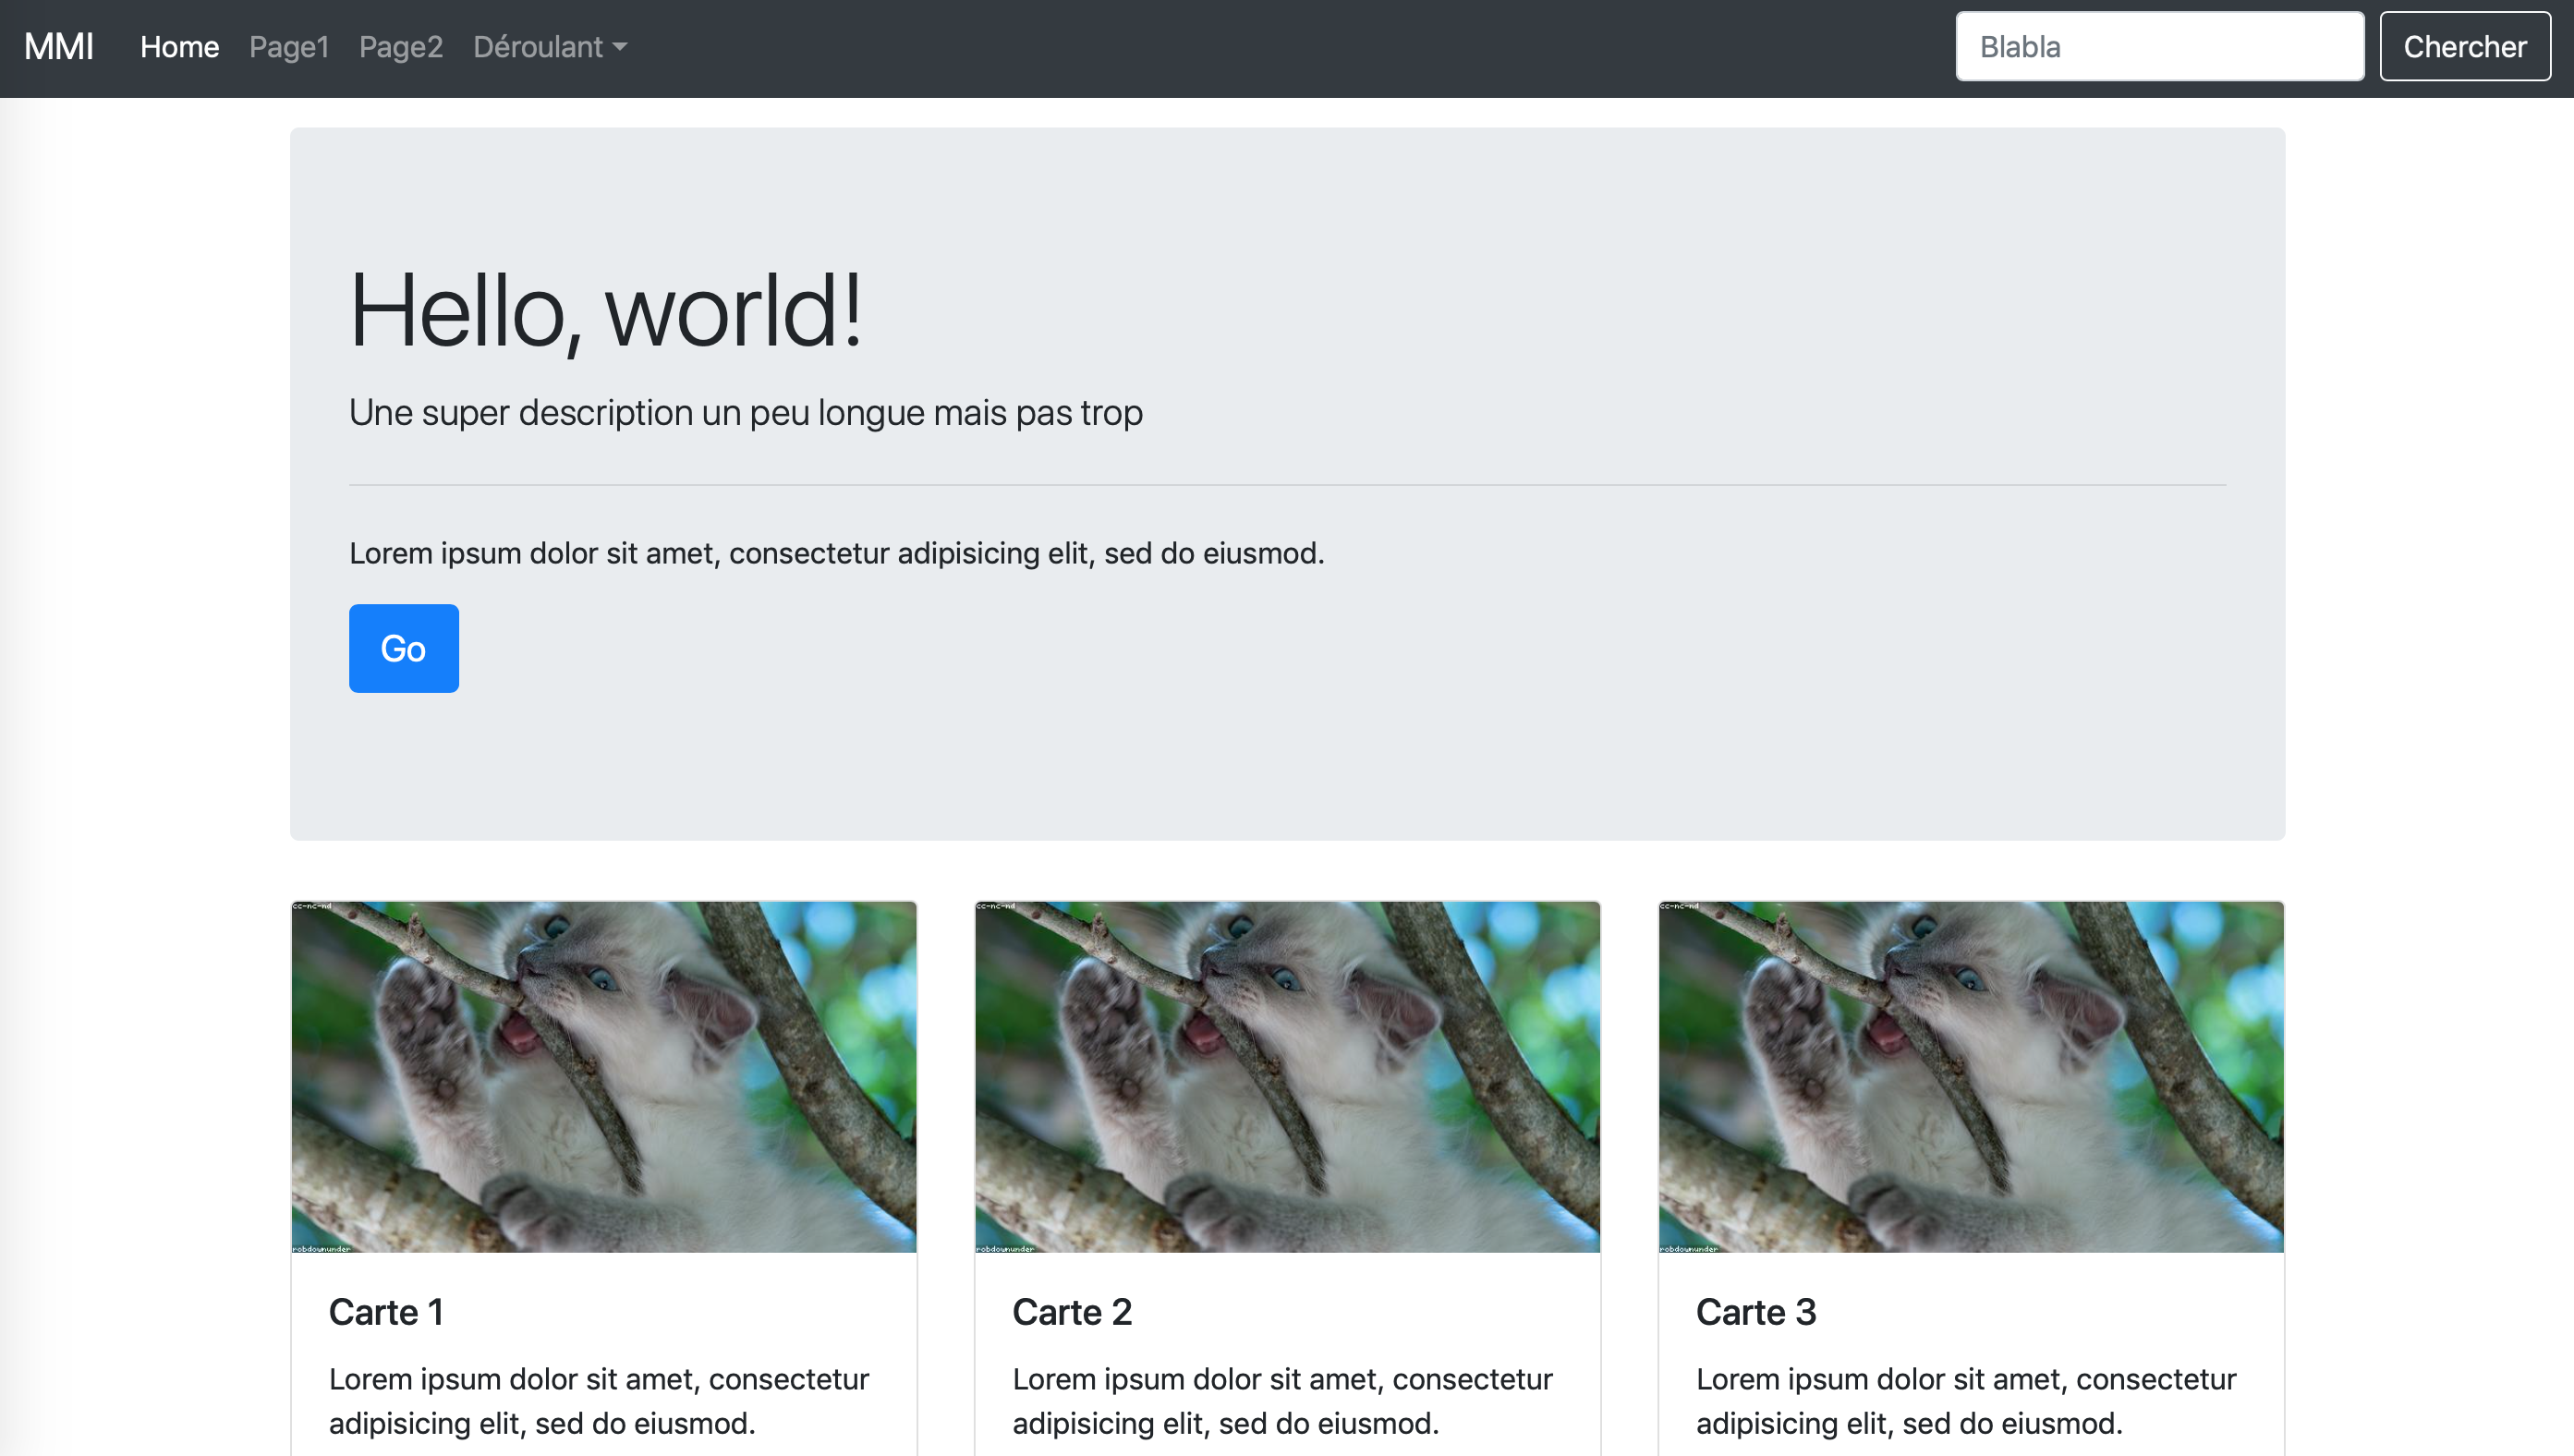Open the Carte 2 kitten image
2574x1456 pixels.
tap(1287, 1076)
